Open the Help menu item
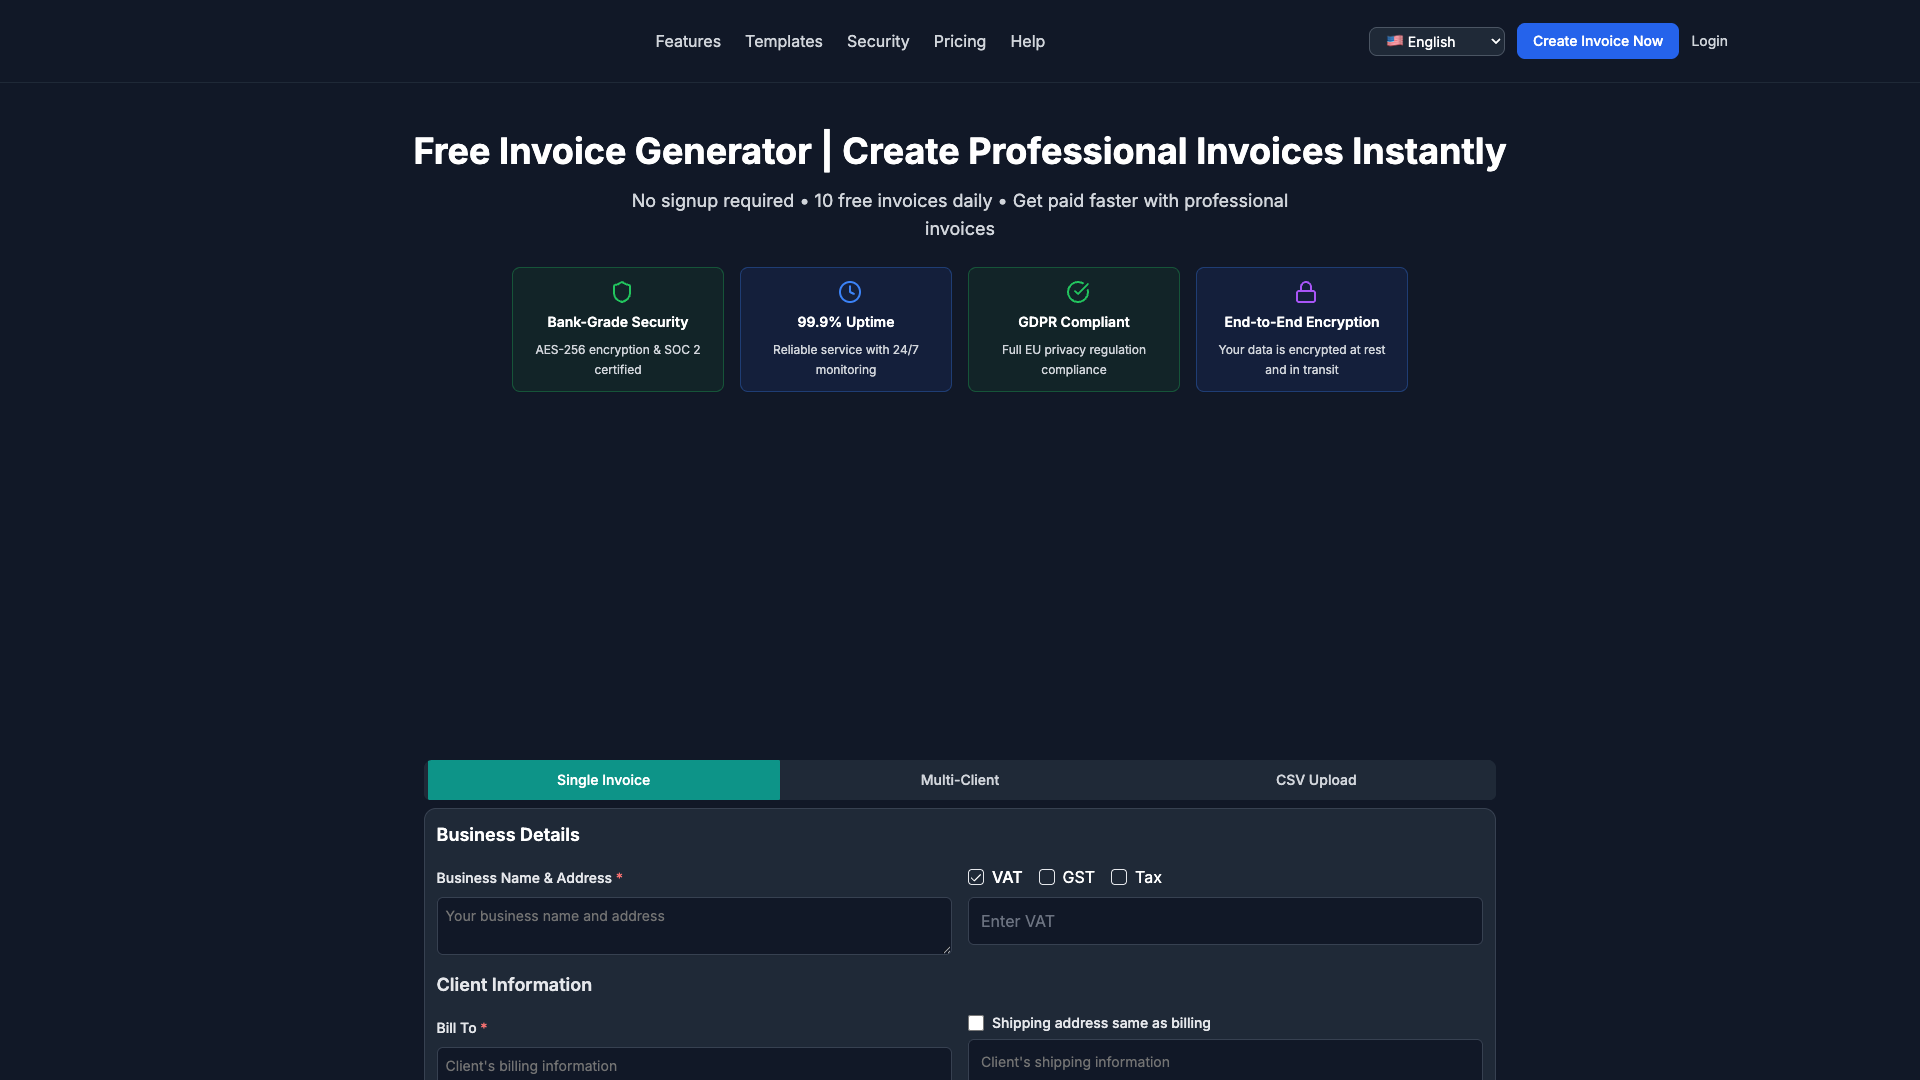Viewport: 1920px width, 1080px height. 1027,41
